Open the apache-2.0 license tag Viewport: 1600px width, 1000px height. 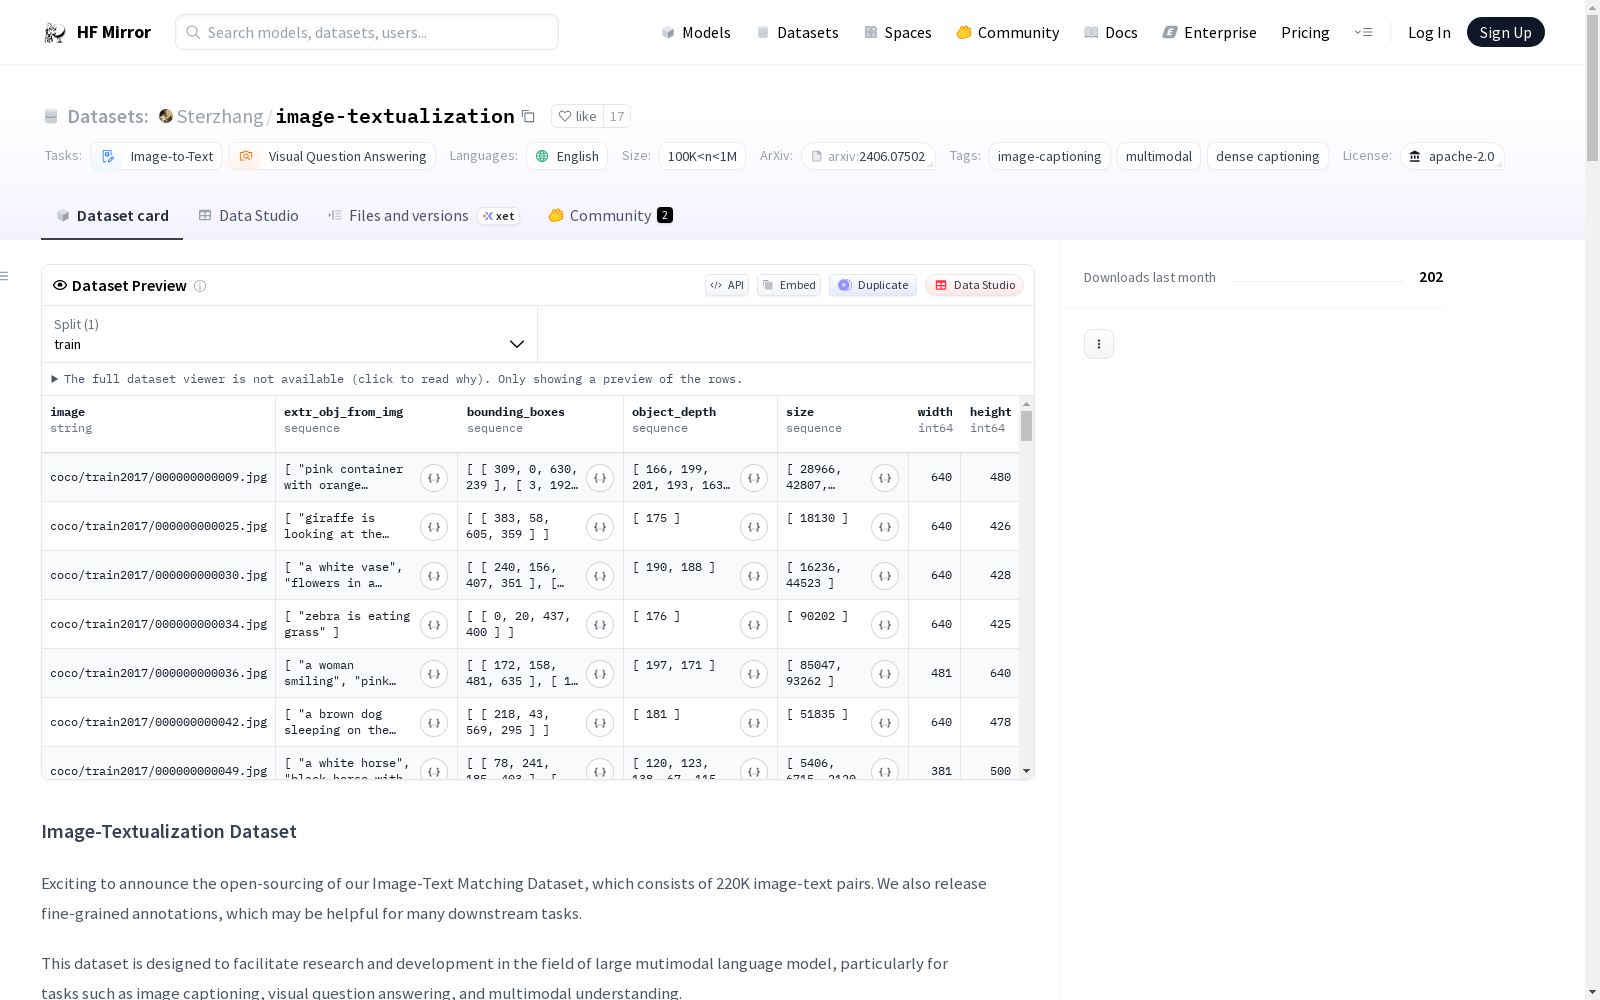[1452, 156]
